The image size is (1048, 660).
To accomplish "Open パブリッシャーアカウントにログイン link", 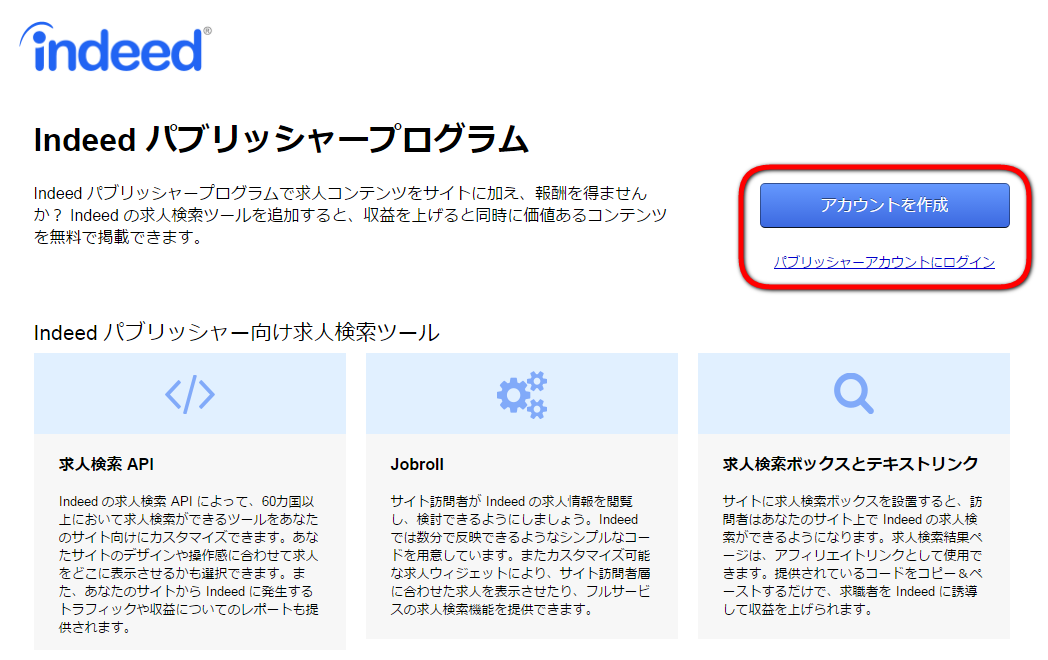I will (x=884, y=262).
